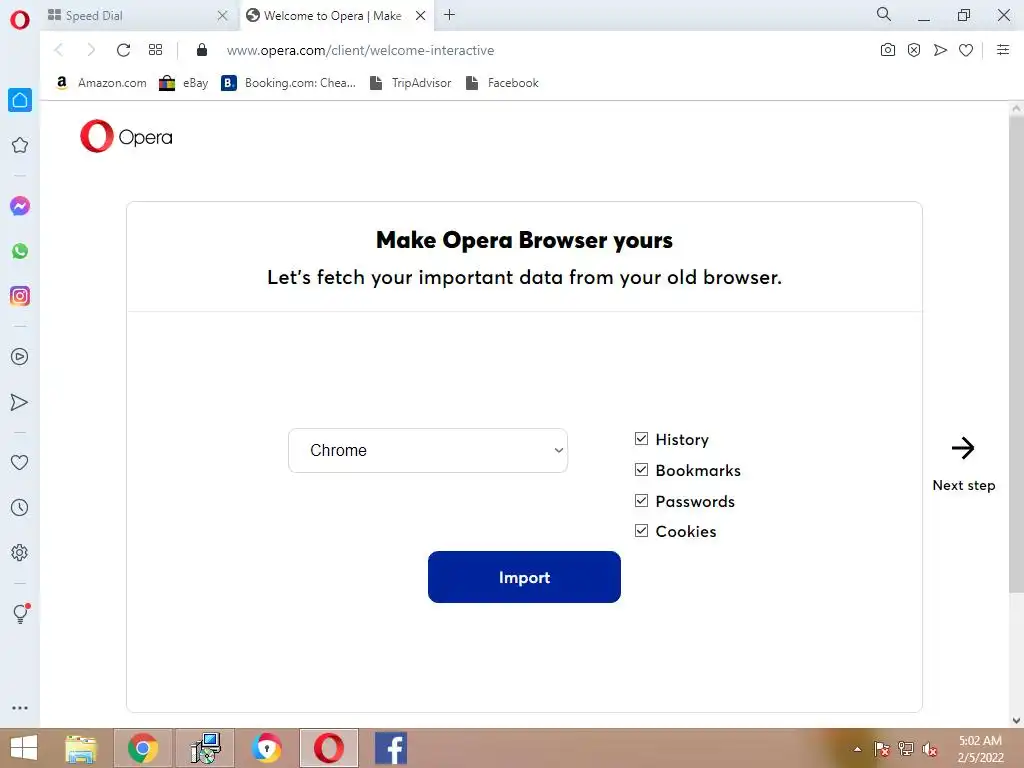
Task: Open Settings gear icon in sidebar
Action: coord(20,552)
